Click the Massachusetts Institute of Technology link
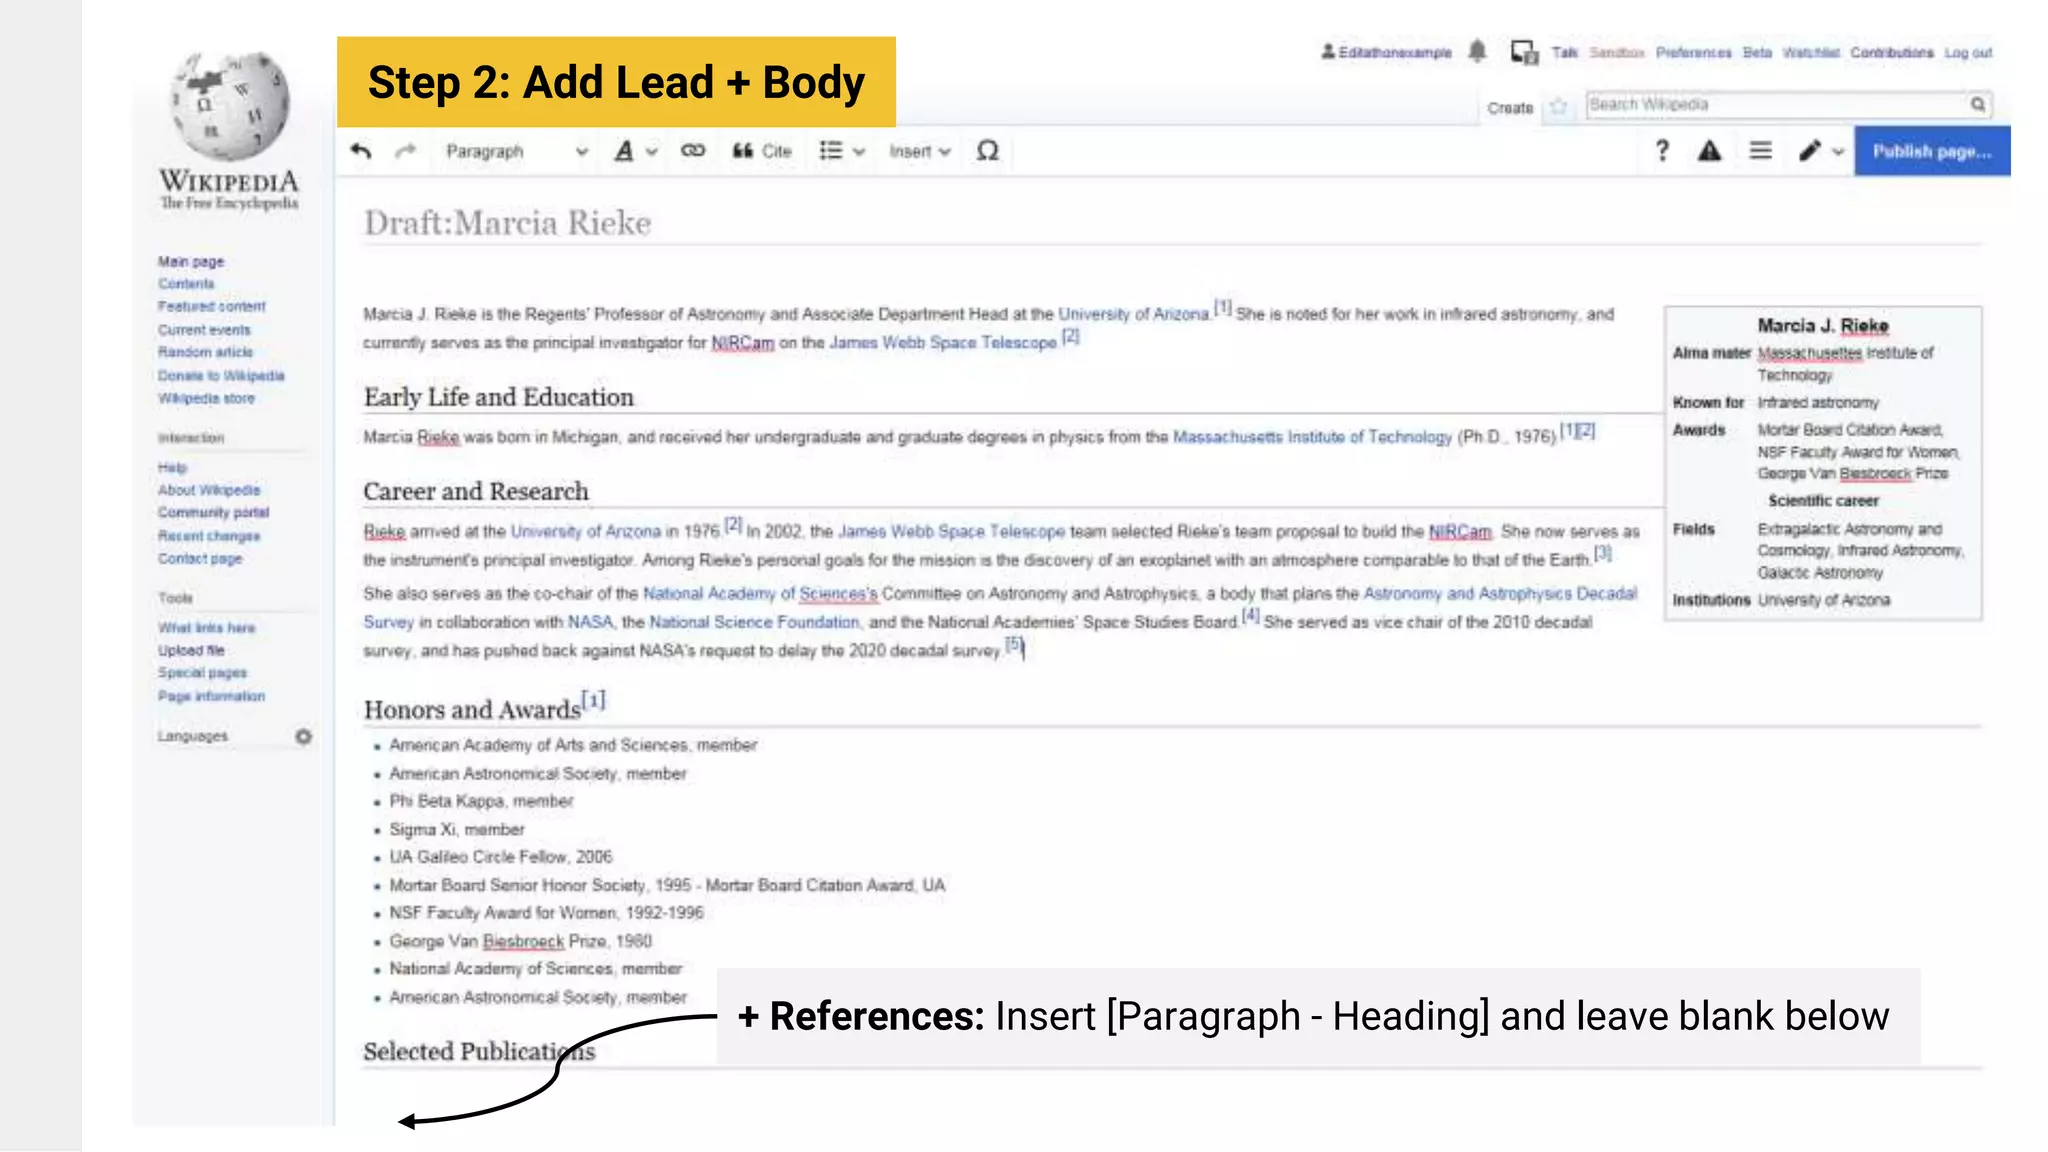Screen dimensions: 2048x1152 [1312, 437]
